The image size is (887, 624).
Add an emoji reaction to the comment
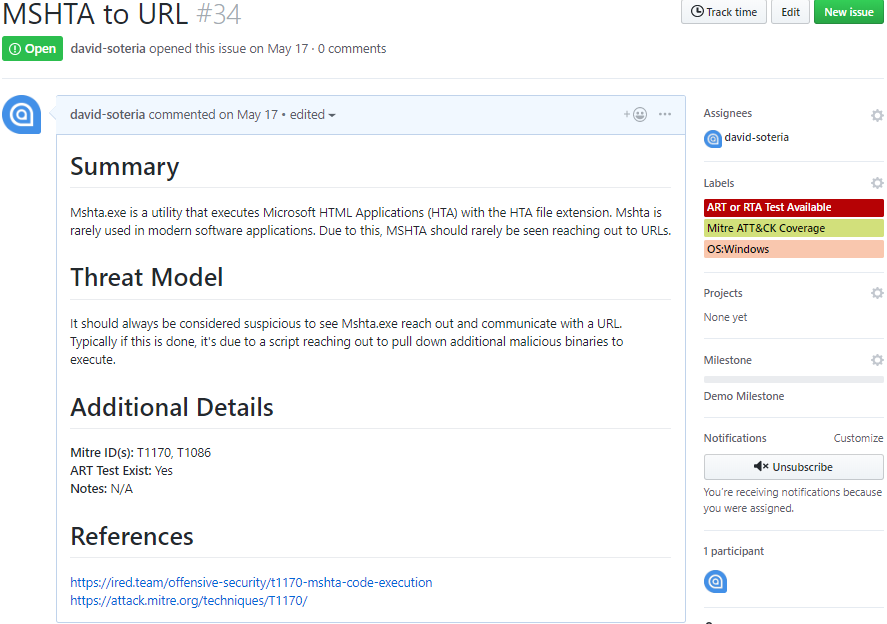coord(637,115)
